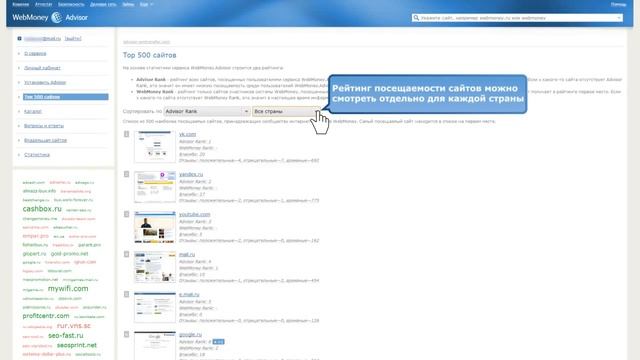Open the youtube.com site thumbnail

tap(155, 227)
